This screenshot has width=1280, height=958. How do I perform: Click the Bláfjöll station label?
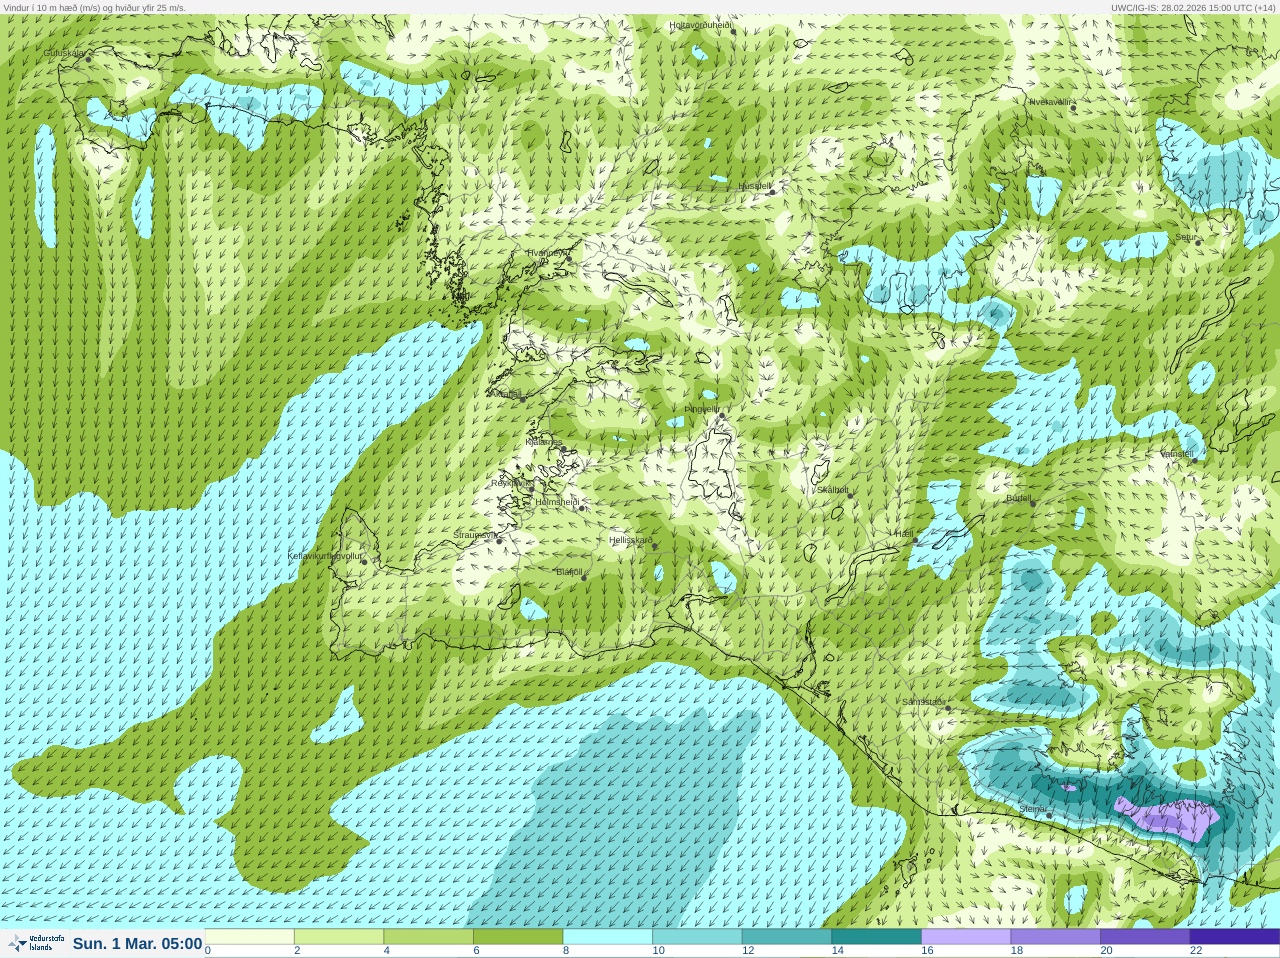(x=569, y=572)
